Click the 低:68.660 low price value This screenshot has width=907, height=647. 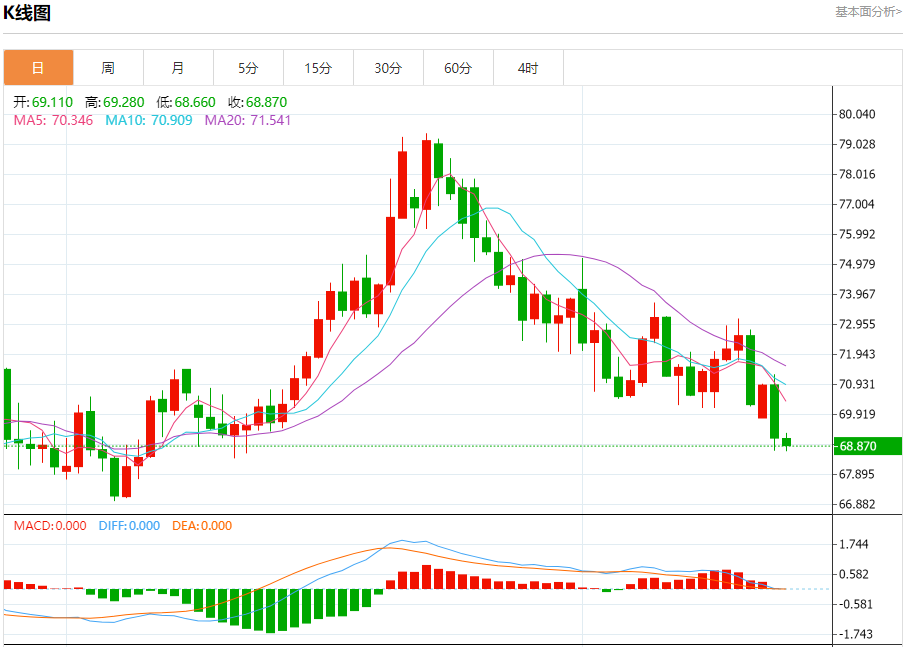tap(186, 102)
